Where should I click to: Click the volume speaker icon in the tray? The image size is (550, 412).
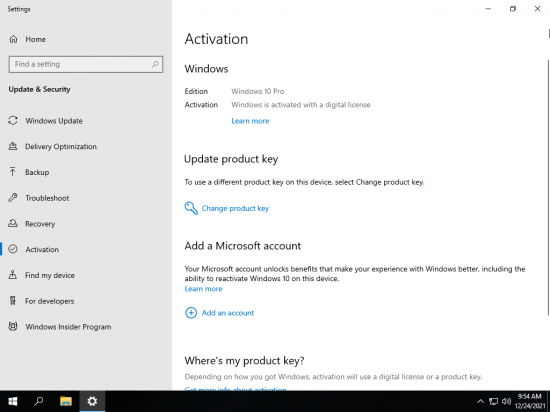tap(506, 401)
